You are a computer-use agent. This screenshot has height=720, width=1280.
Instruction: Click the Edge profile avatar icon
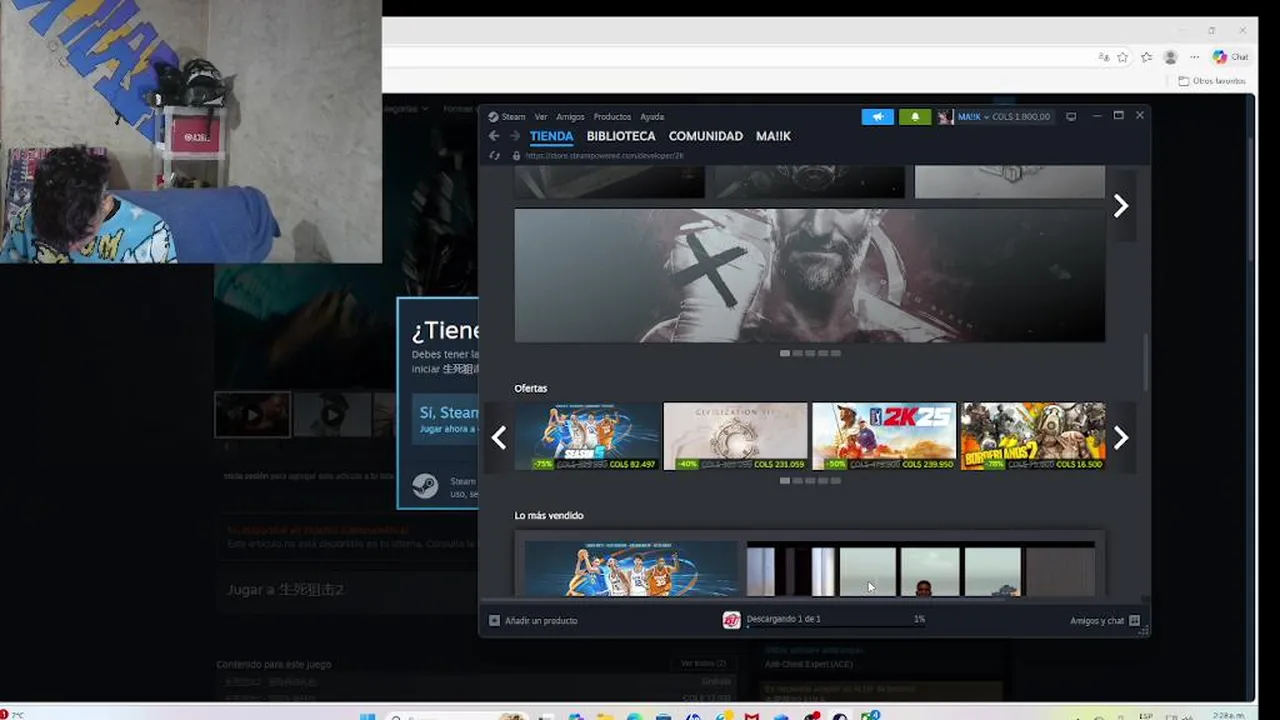coord(1170,57)
